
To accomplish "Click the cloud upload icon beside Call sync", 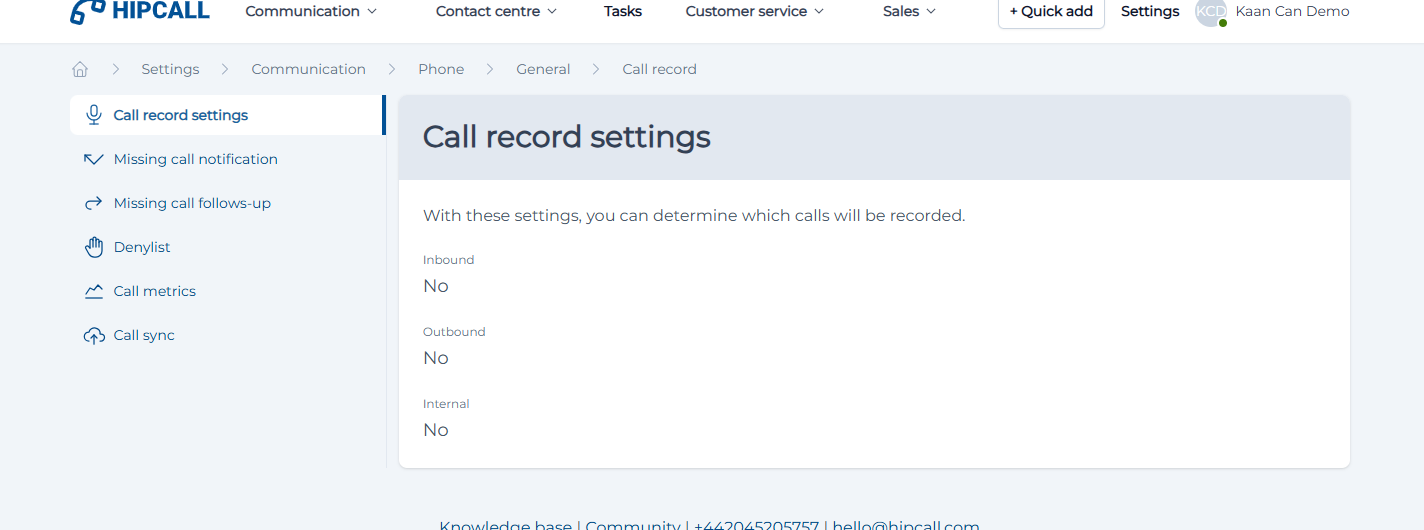I will (94, 335).
